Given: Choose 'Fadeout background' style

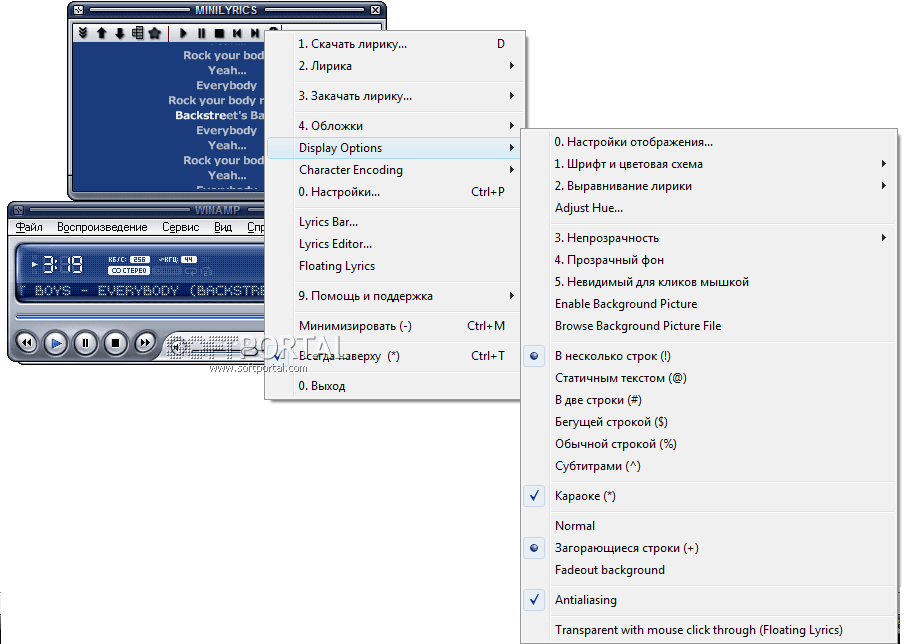Looking at the screenshot, I should [709, 569].
